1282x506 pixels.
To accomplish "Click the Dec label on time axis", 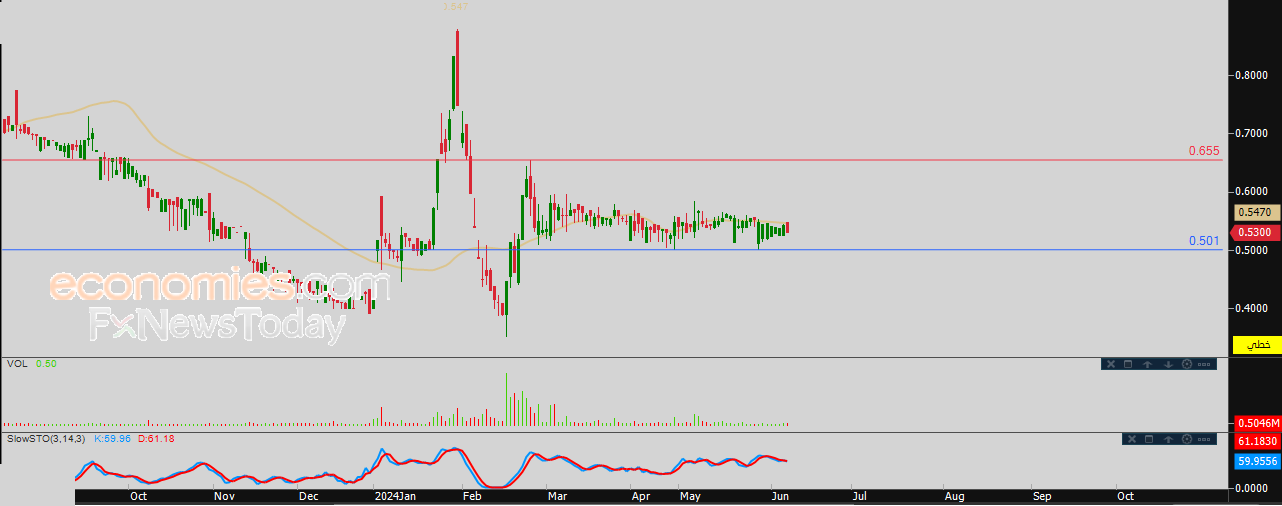I will [x=309, y=495].
